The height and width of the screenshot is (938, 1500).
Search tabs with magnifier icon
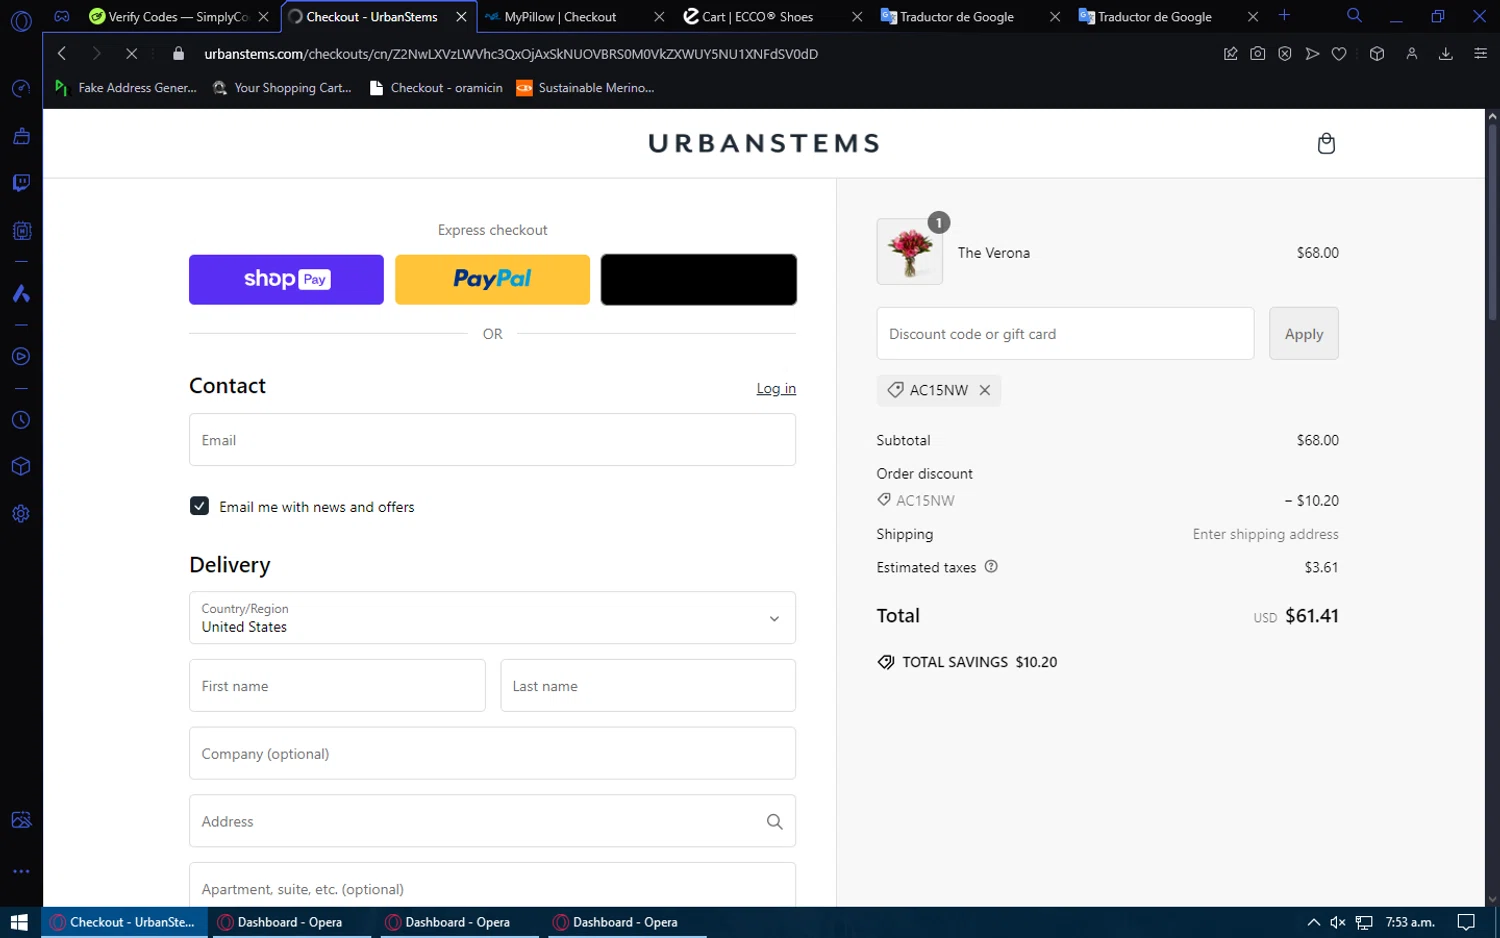(1354, 16)
